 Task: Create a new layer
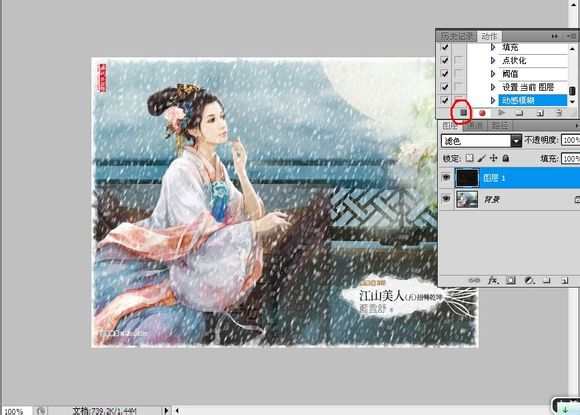point(564,281)
